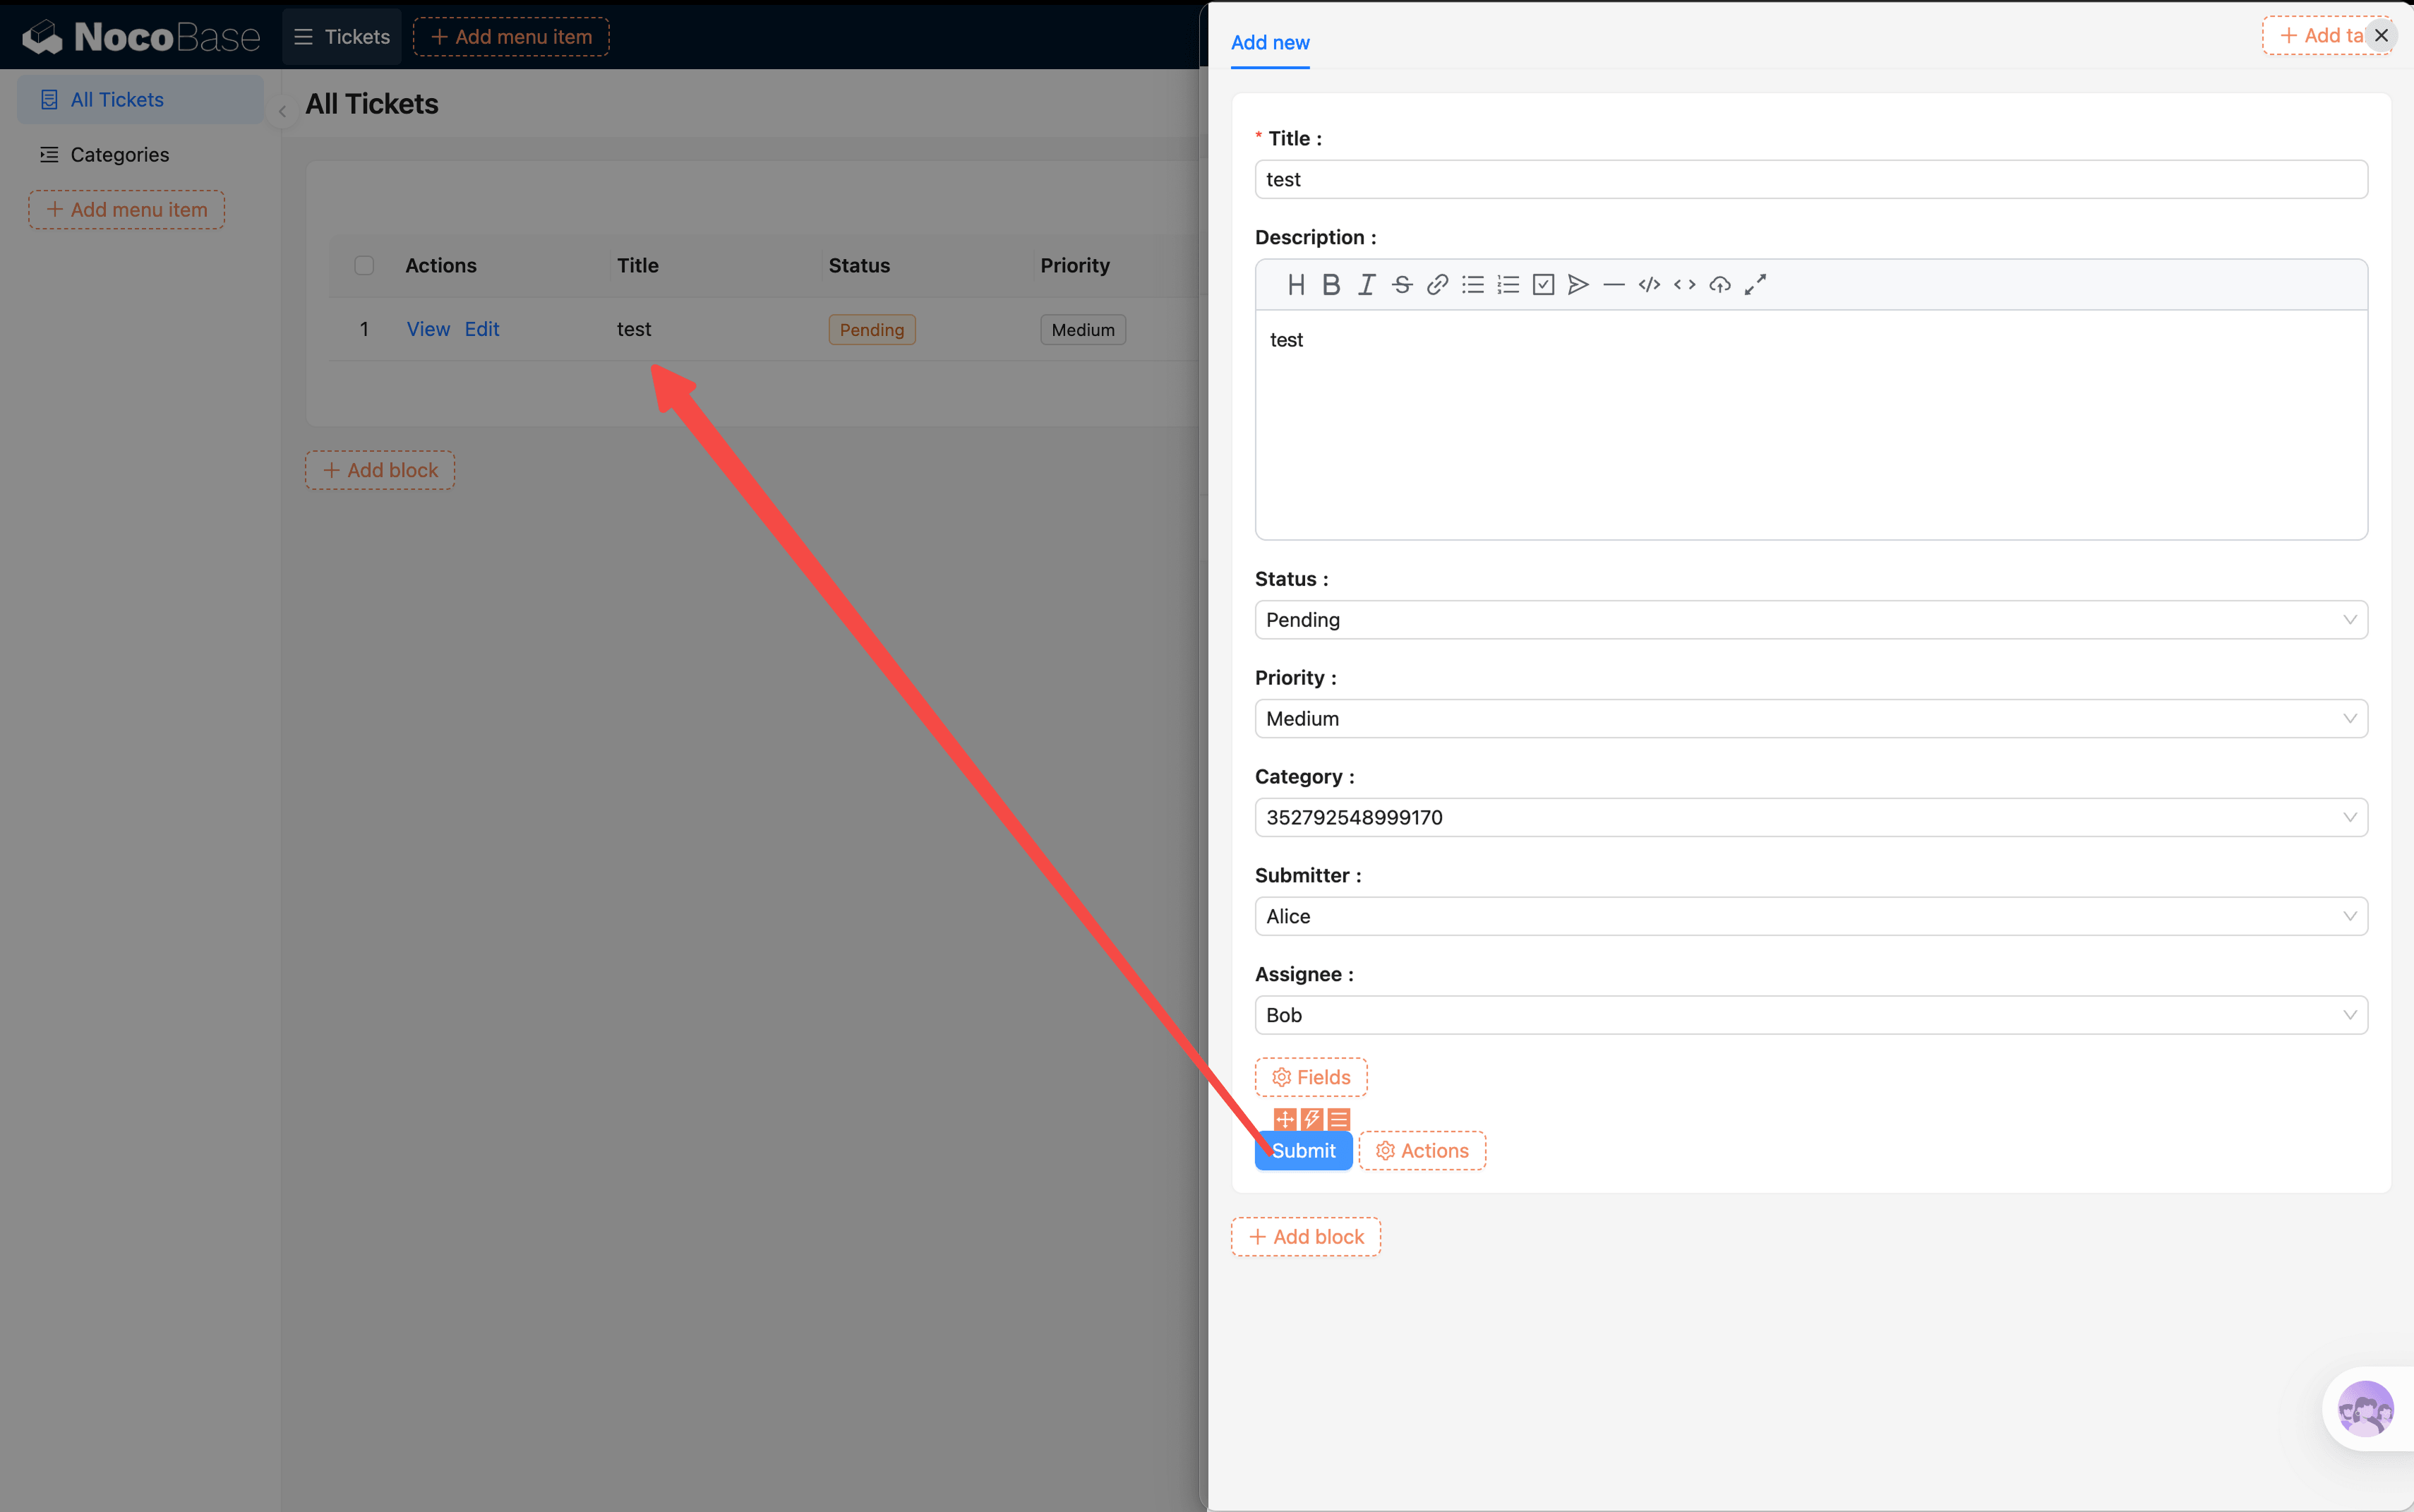Click into the Title input field

1810,180
